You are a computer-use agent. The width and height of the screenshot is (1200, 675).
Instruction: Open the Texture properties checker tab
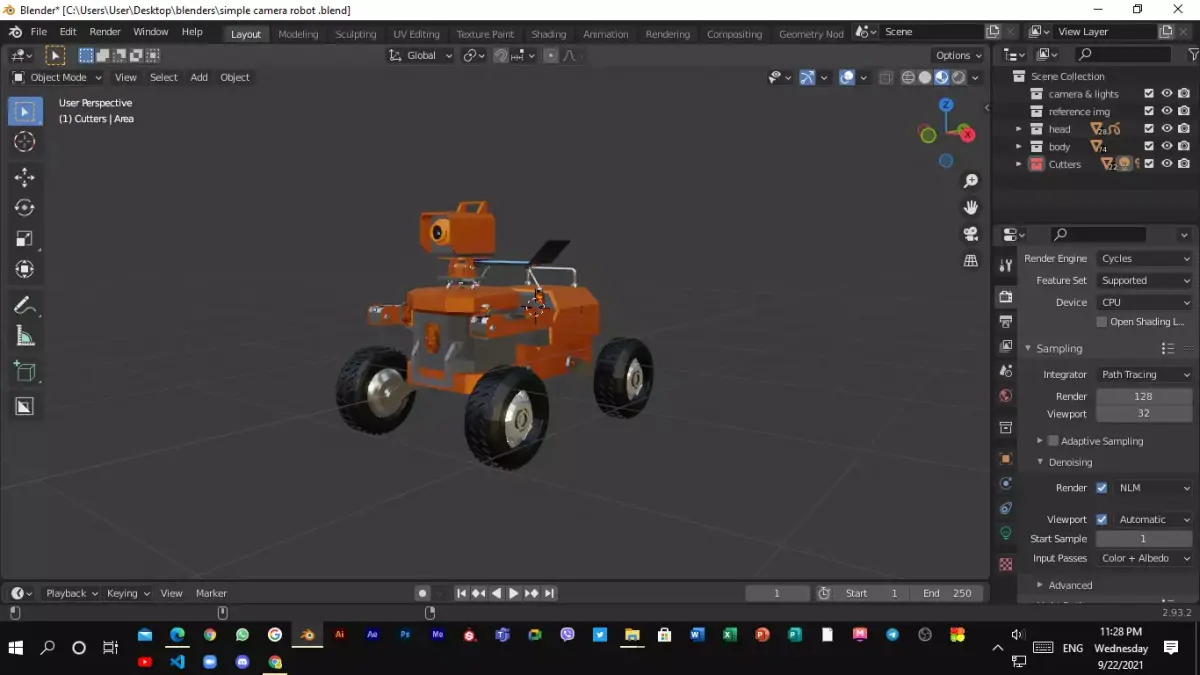pyautogui.click(x=1006, y=564)
